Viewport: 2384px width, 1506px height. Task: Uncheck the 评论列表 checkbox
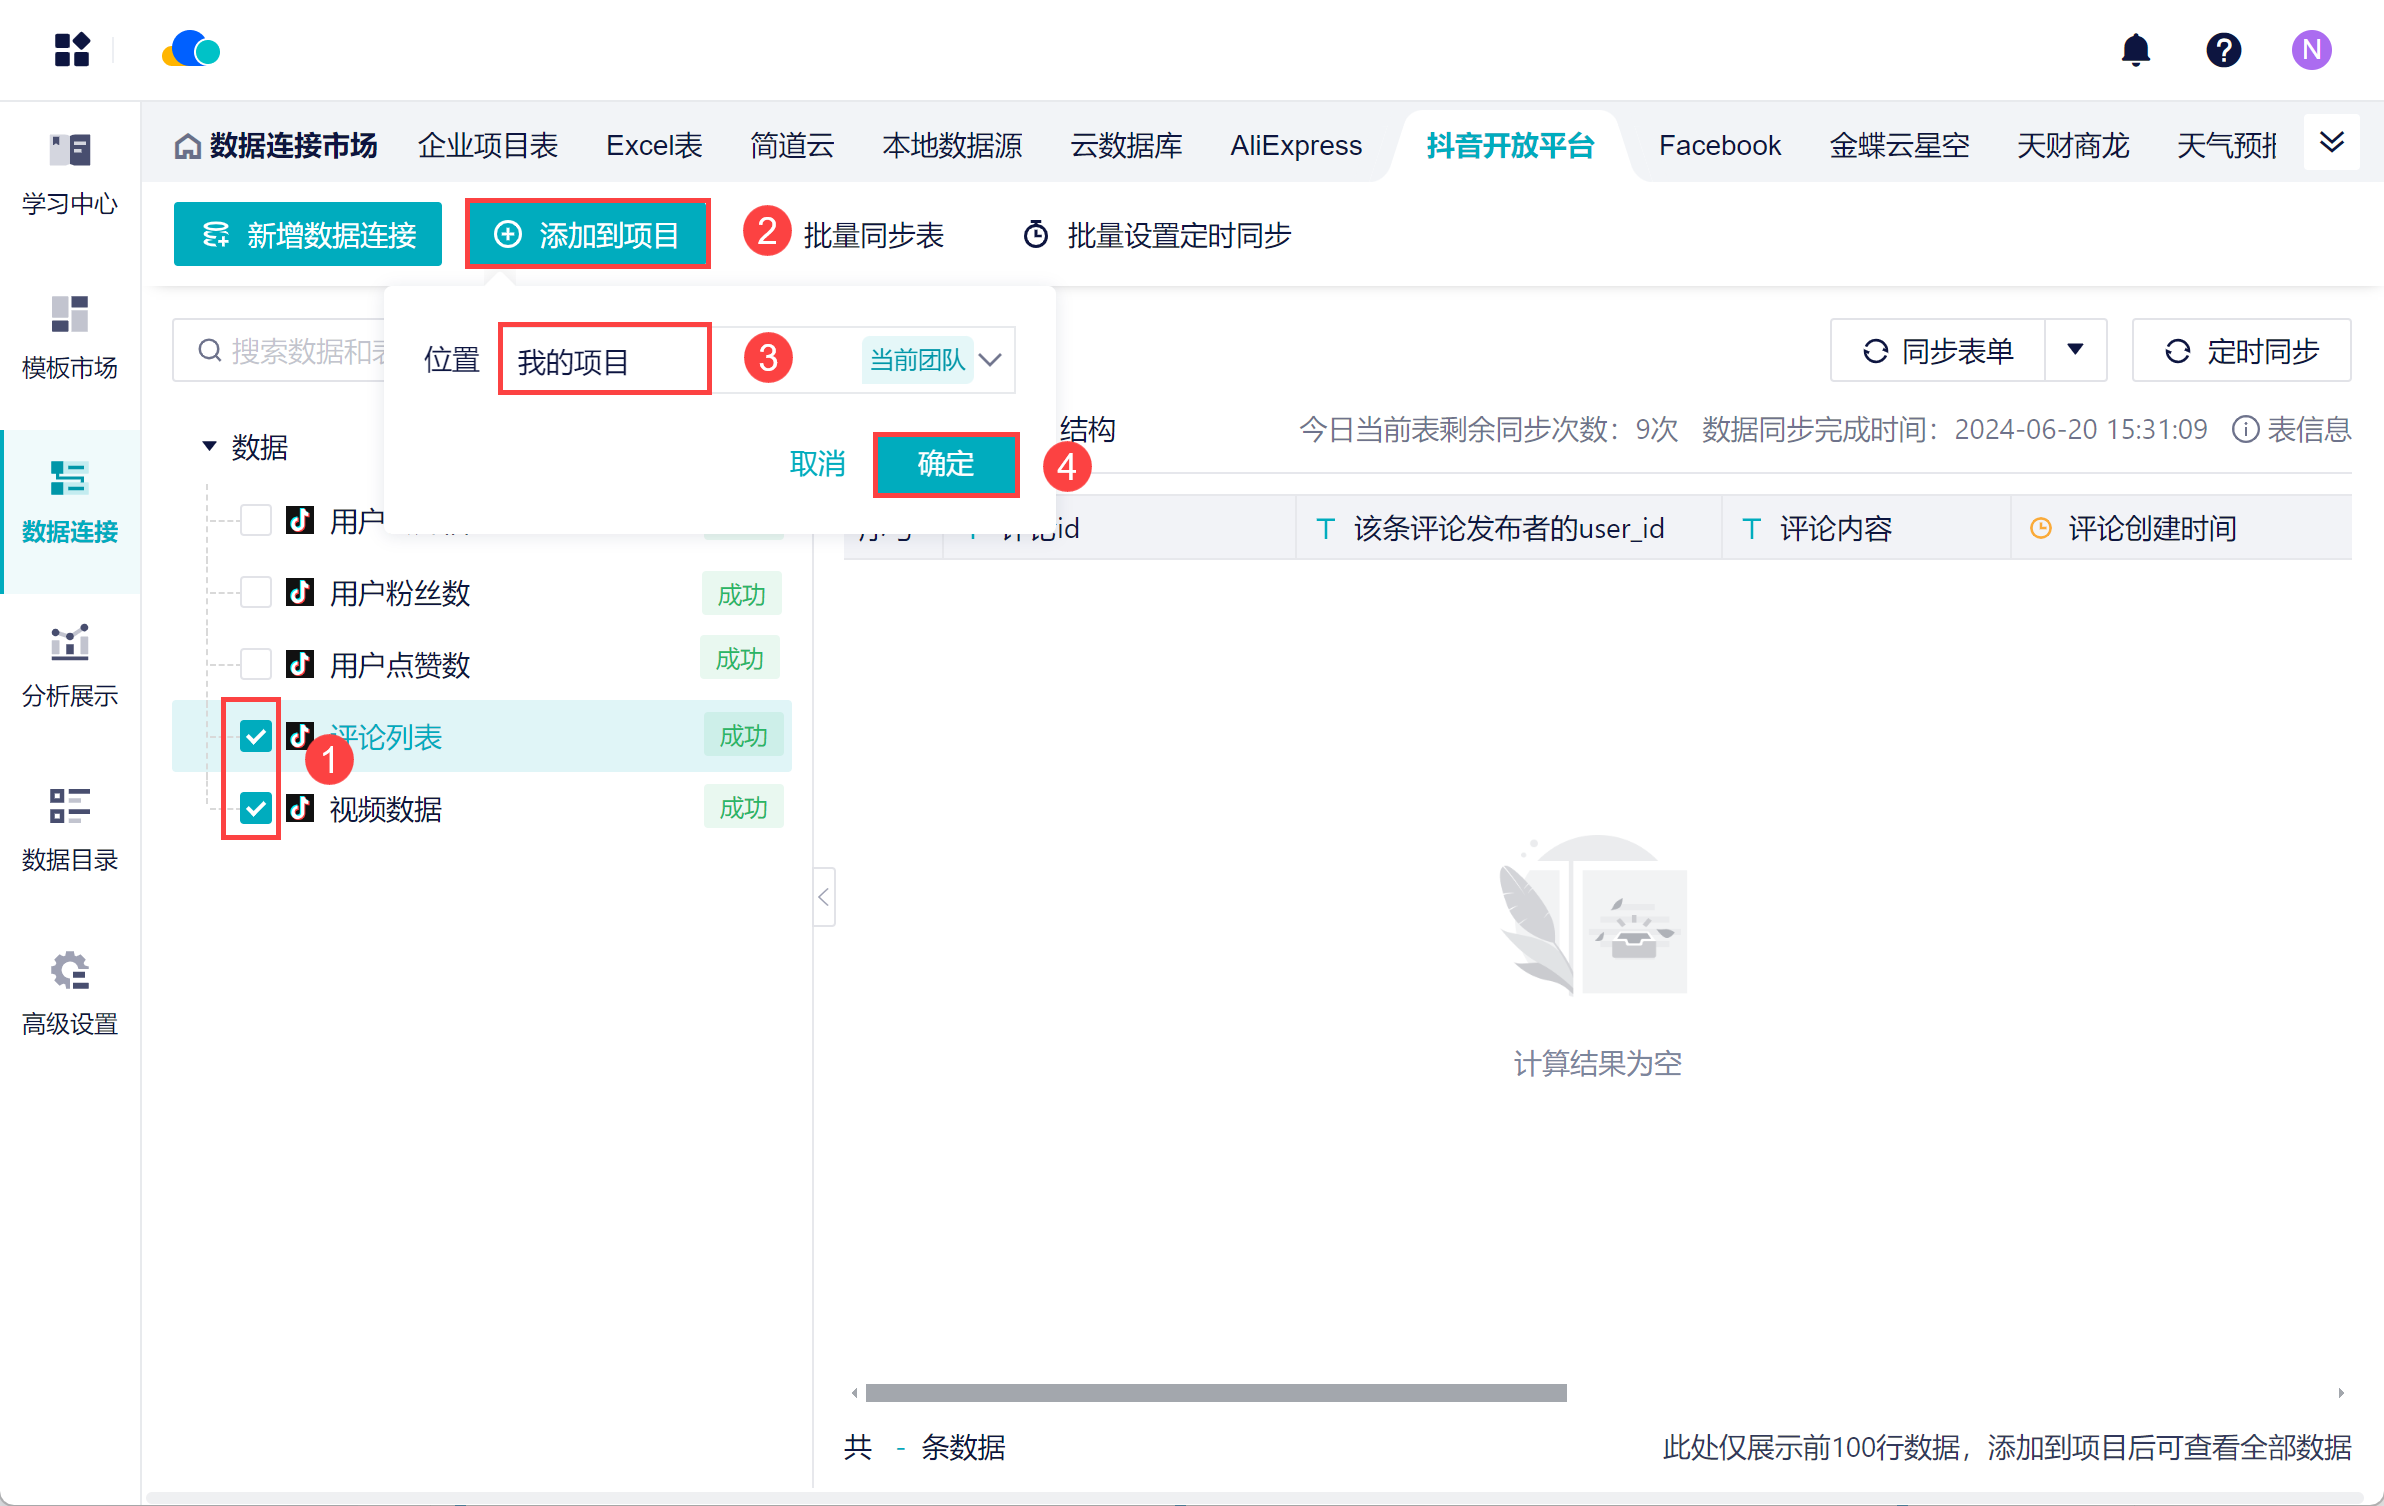(256, 736)
